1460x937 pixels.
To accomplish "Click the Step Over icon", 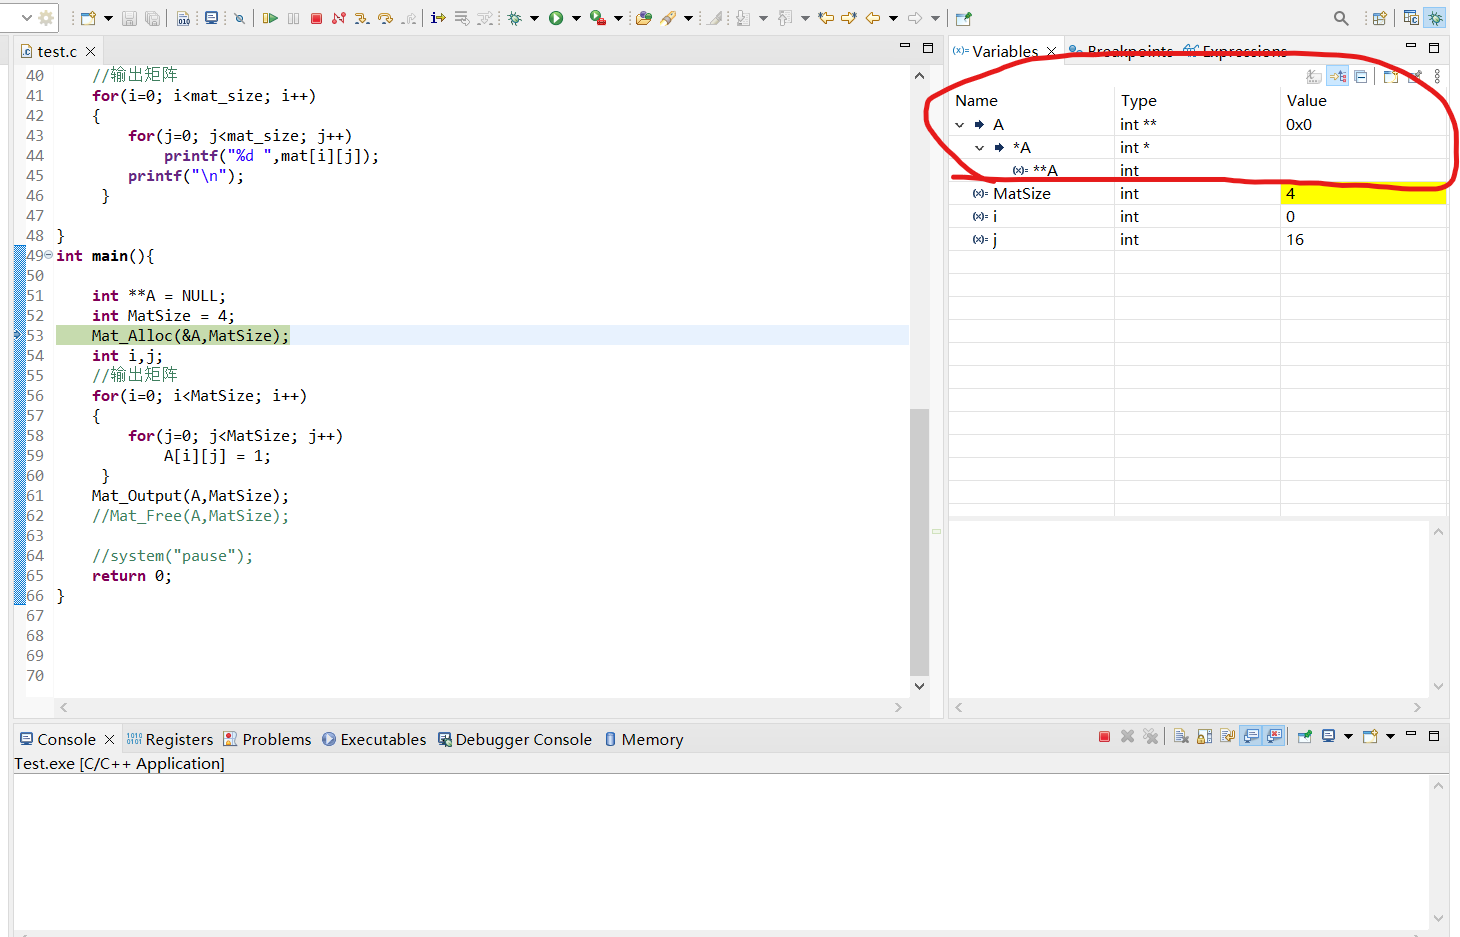I will (385, 18).
